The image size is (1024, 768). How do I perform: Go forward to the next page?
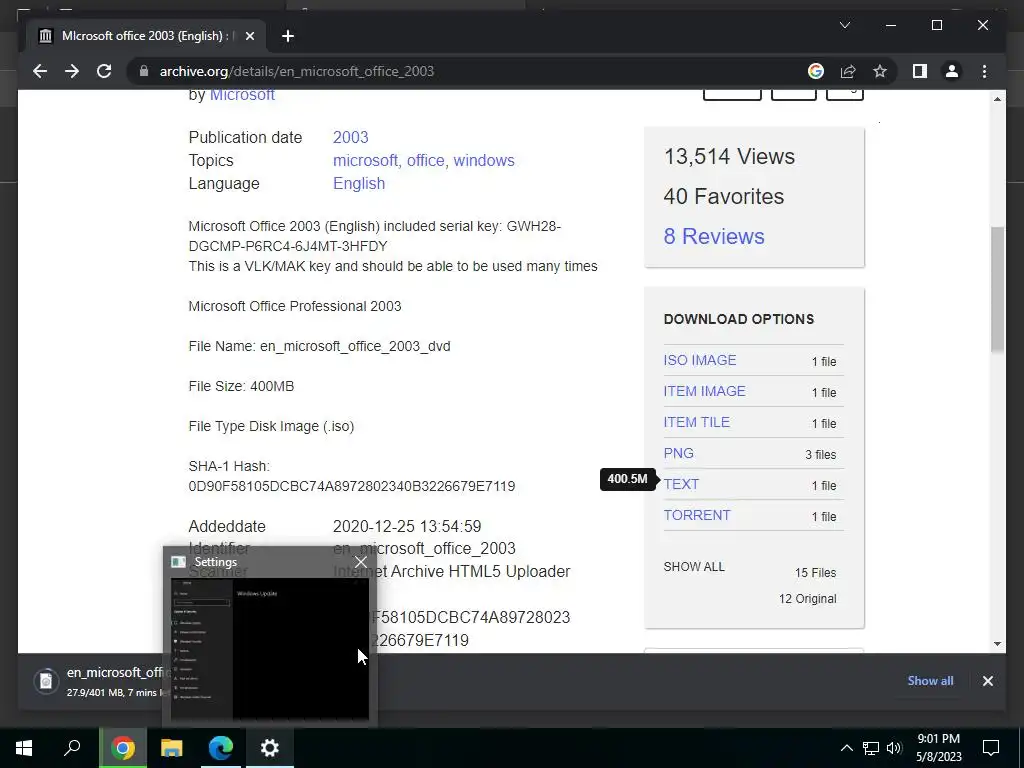tap(72, 71)
